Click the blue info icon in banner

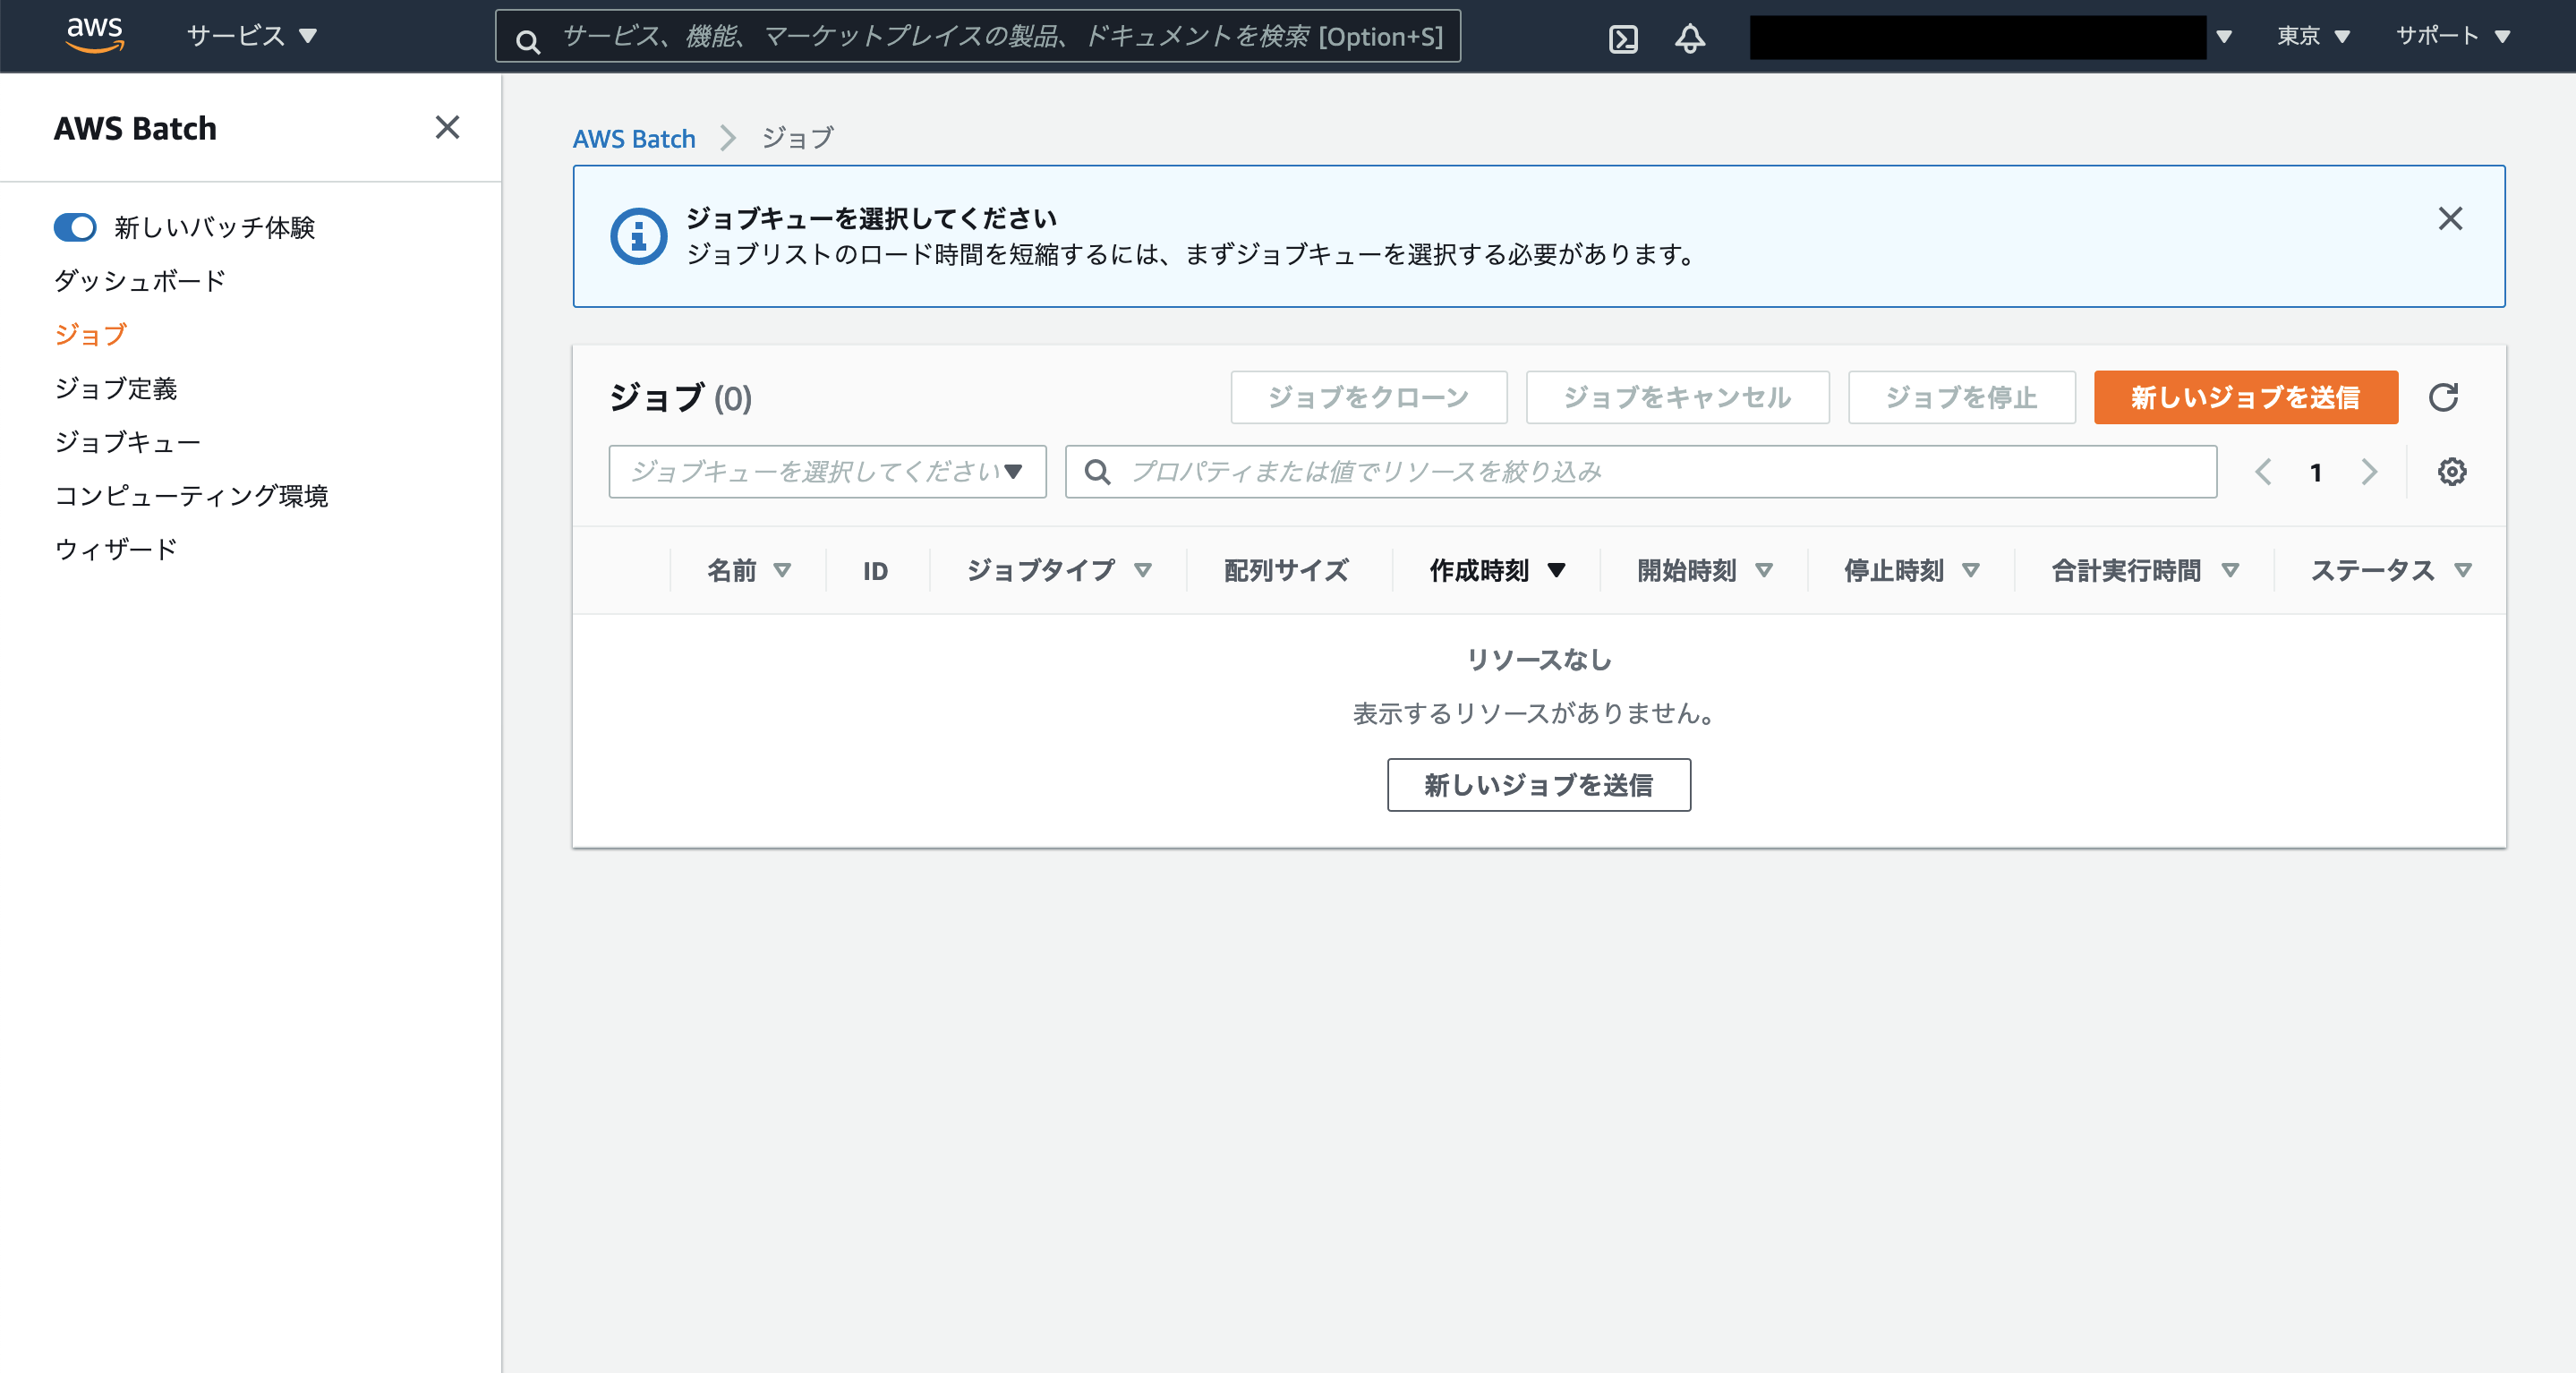tap(638, 236)
